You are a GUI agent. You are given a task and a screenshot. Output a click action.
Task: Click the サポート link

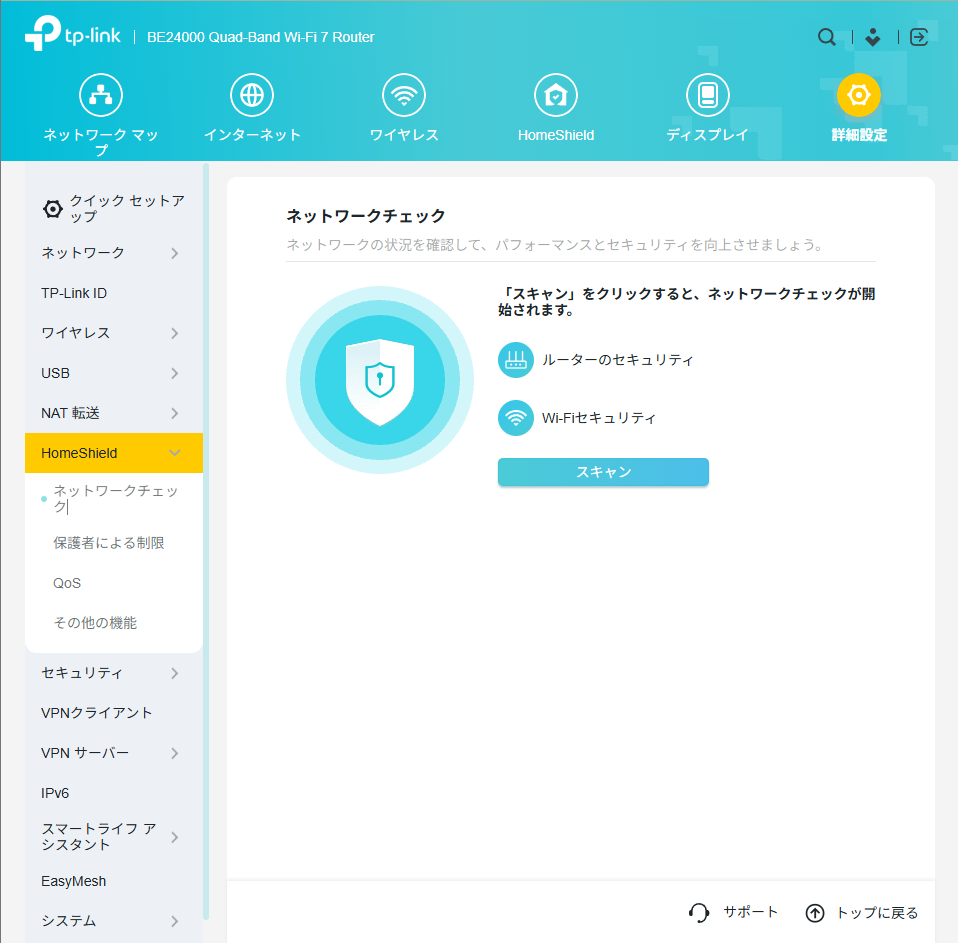[x=751, y=912]
